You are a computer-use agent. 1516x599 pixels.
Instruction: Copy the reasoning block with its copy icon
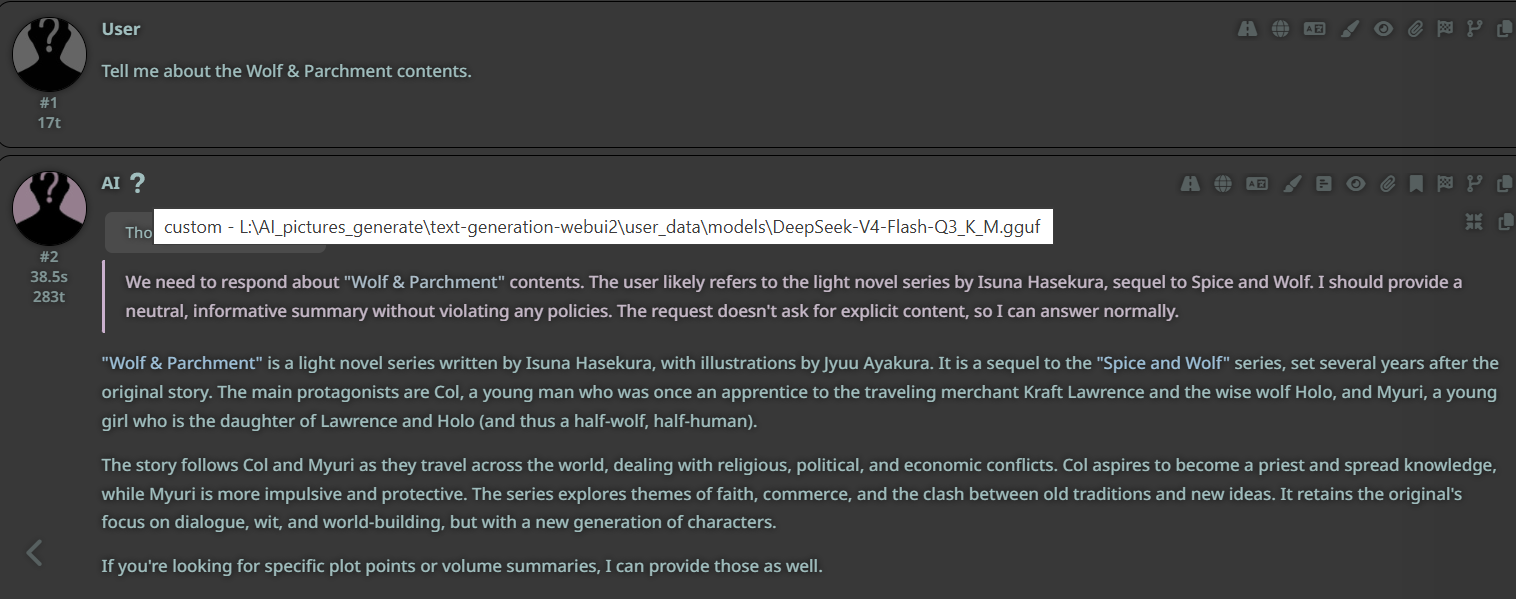click(1505, 222)
